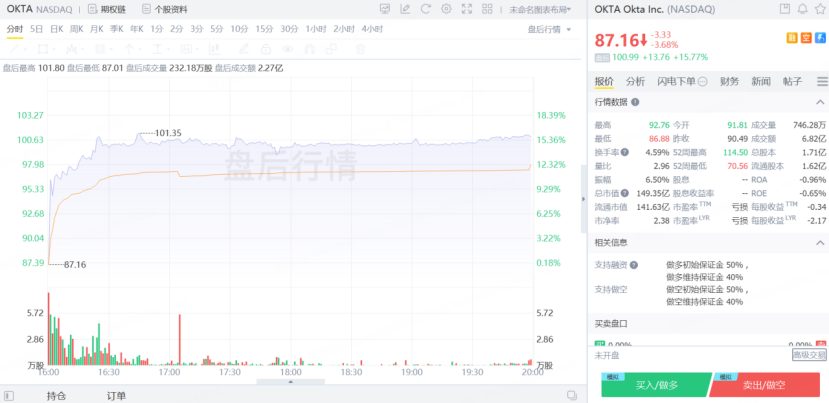Click the edit/pencil note icon in top toolbar

[x=406, y=9]
